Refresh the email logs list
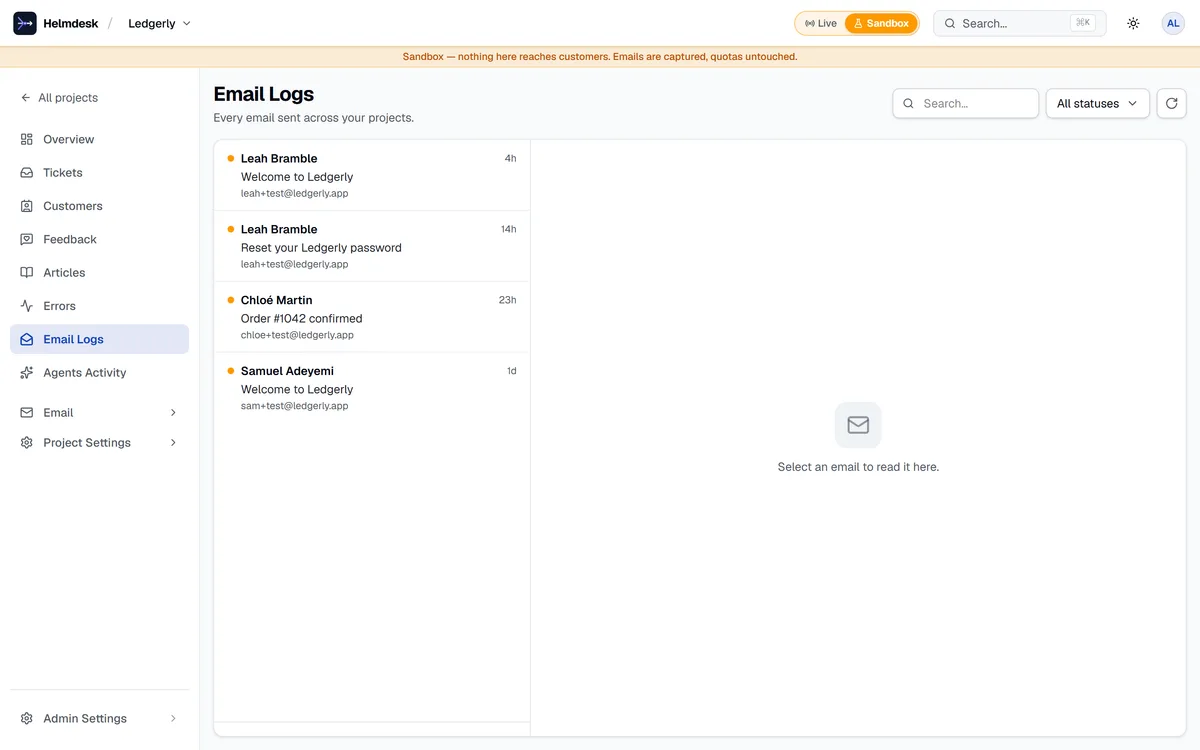 (1171, 103)
